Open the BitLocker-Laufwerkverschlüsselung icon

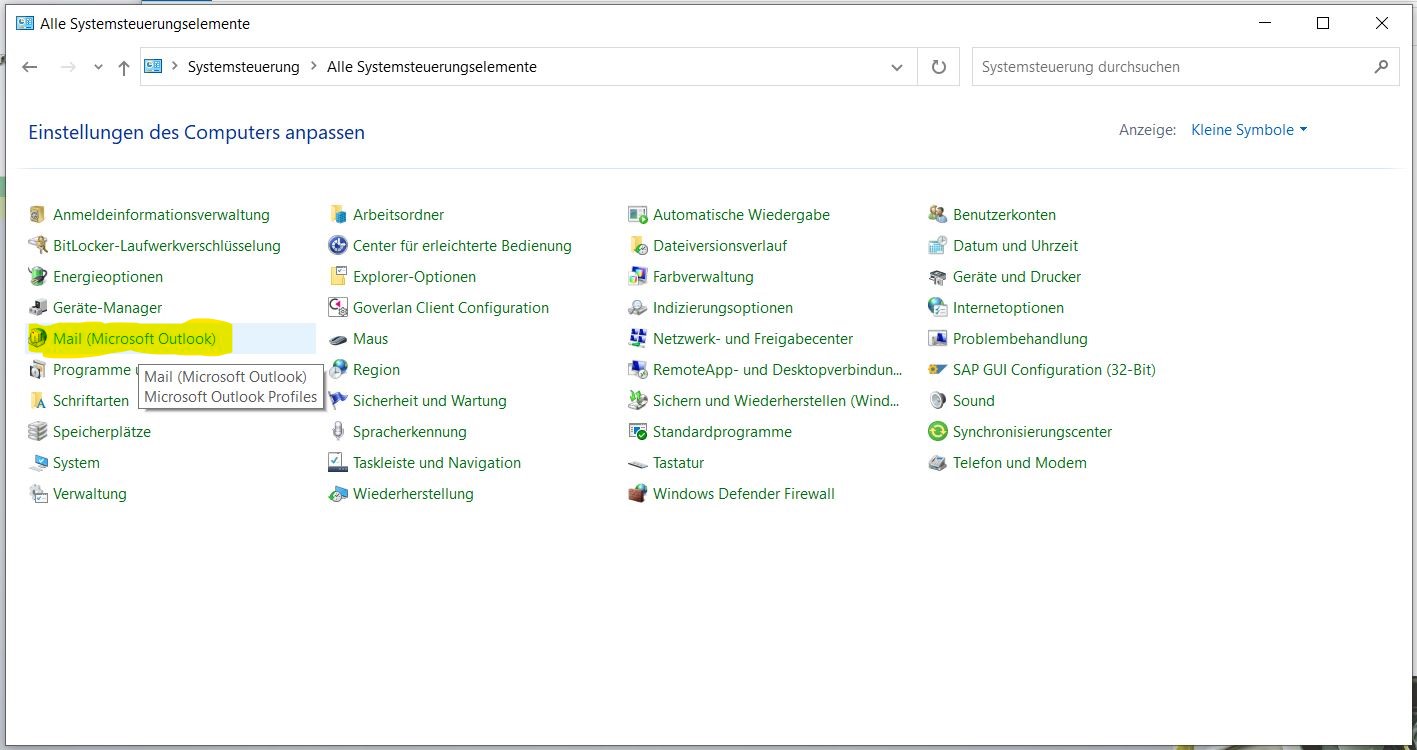[38, 246]
